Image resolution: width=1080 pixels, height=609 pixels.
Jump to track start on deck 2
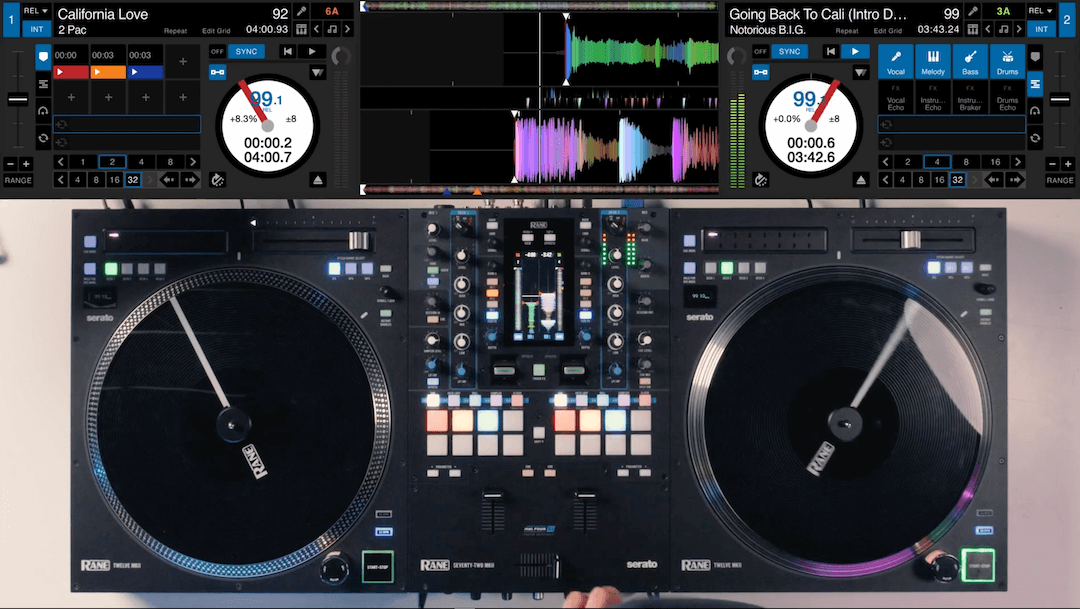831,52
